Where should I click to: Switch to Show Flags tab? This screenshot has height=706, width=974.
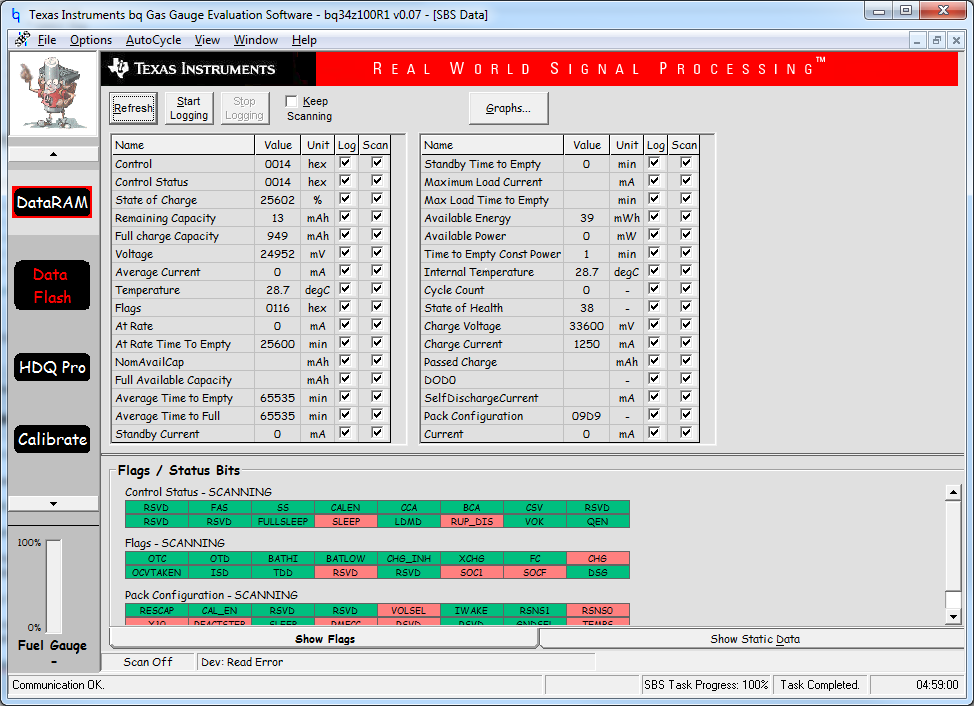[x=324, y=639]
